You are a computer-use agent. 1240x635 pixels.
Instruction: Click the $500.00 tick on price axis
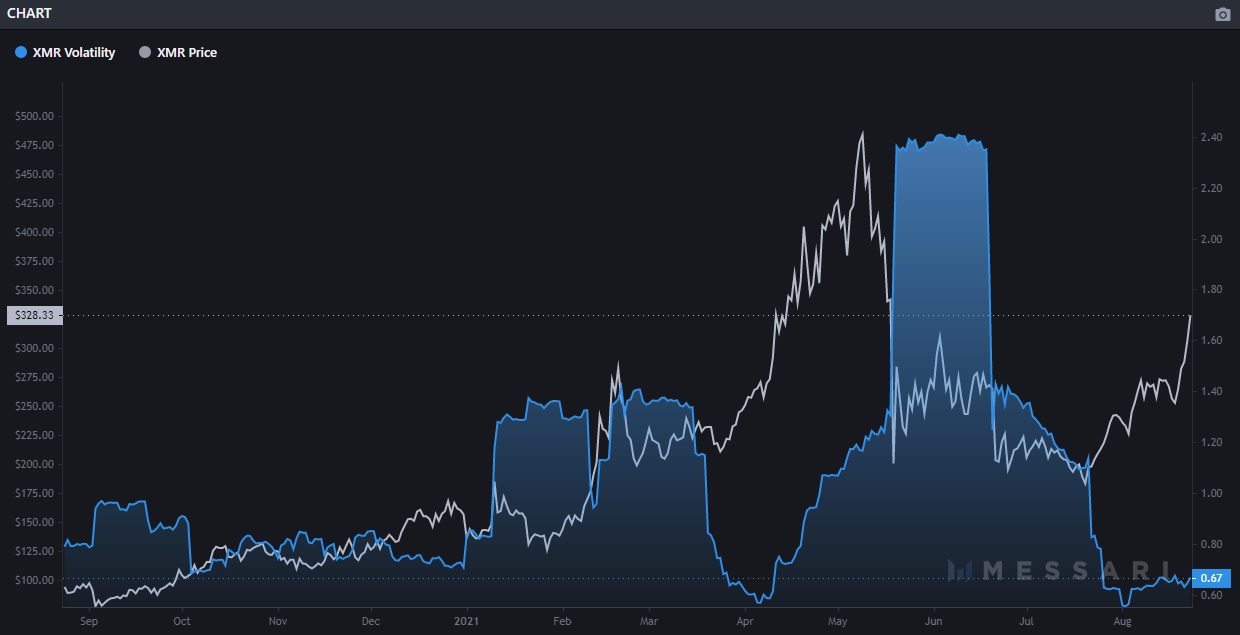pyautogui.click(x=33, y=116)
